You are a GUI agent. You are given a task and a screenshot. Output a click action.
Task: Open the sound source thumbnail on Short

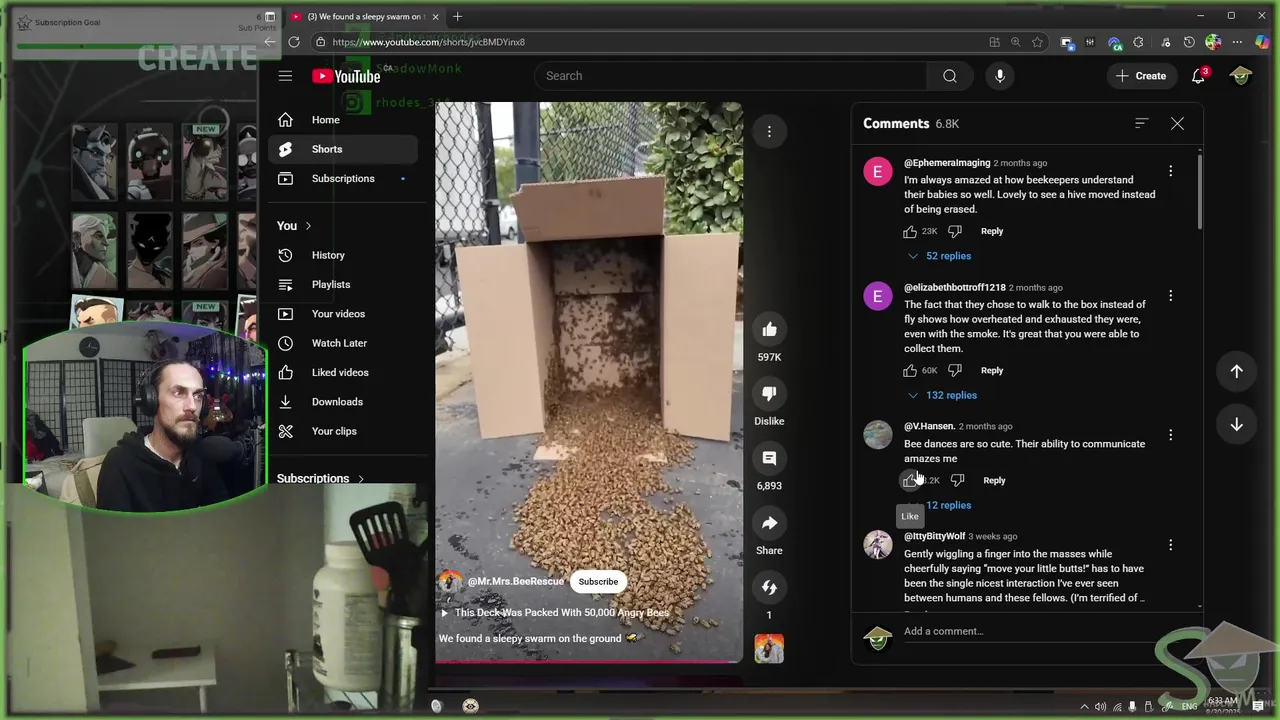(x=769, y=649)
